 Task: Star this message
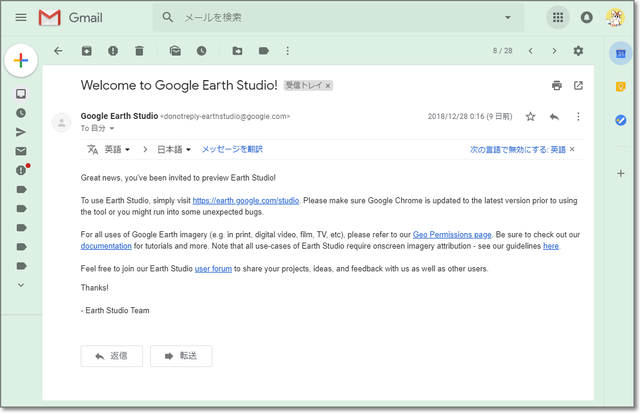pos(531,117)
